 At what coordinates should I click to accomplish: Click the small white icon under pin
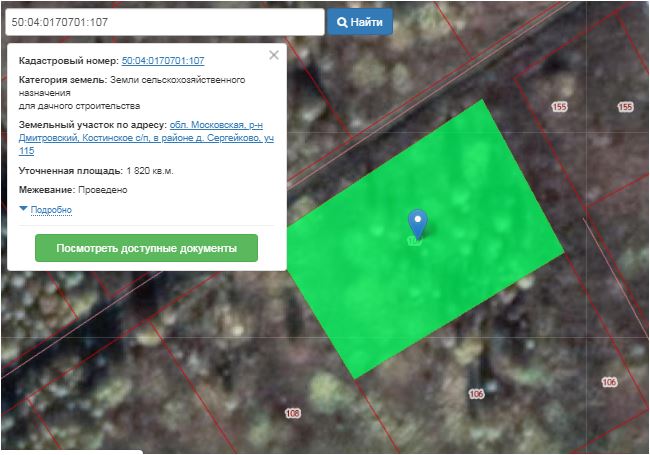413,242
